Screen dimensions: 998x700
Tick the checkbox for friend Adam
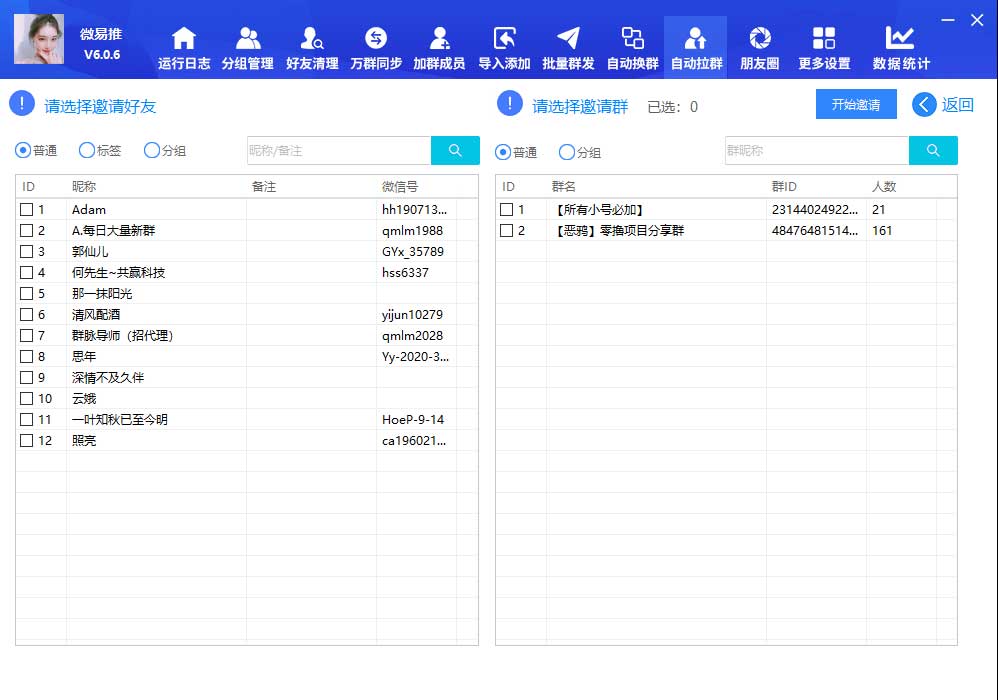(x=27, y=210)
